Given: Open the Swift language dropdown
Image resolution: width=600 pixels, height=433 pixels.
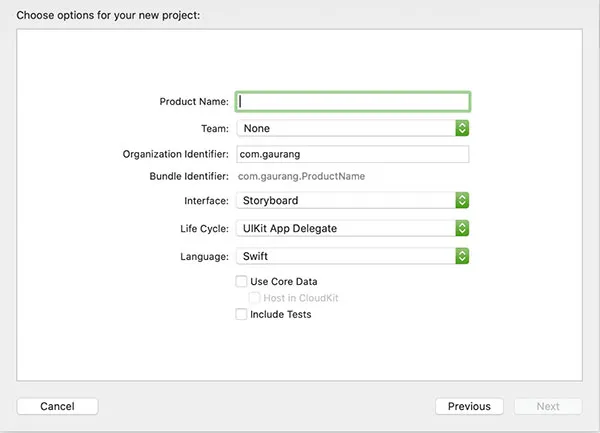Looking at the screenshot, I should (345, 256).
